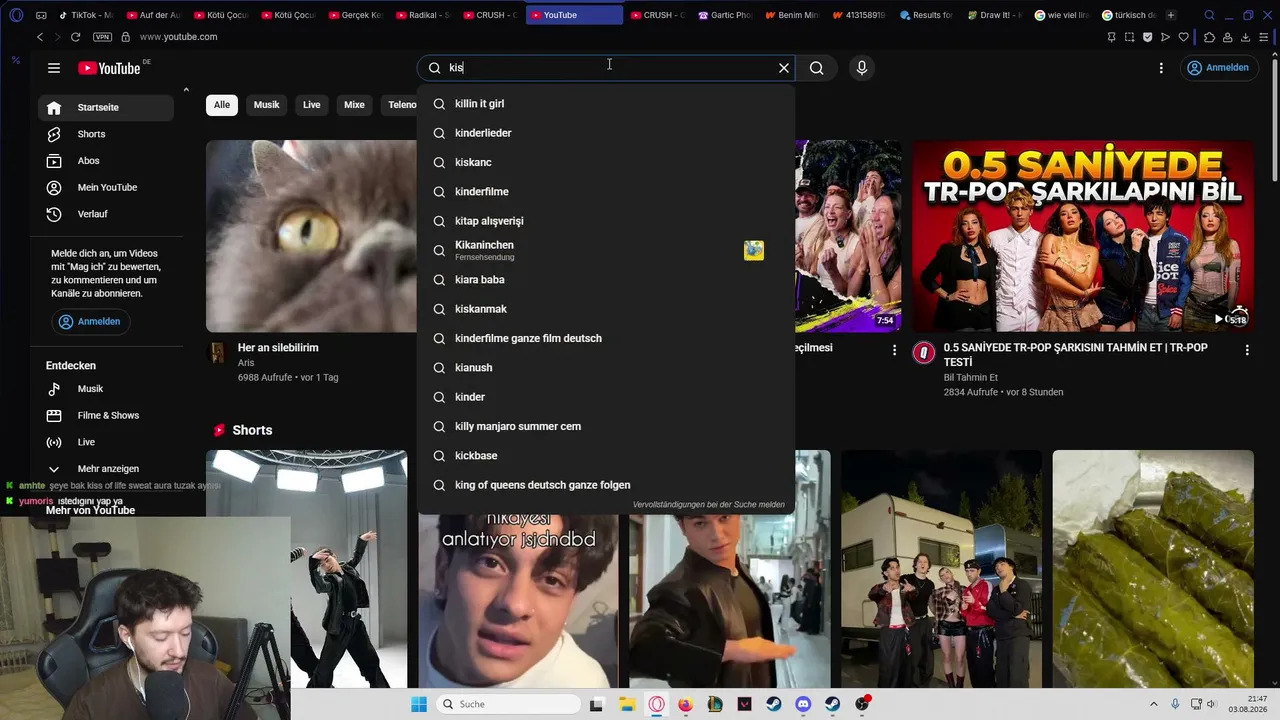This screenshot has width=1280, height=720.
Task: Show hidden system tray icons chevron
Action: [x=1154, y=704]
